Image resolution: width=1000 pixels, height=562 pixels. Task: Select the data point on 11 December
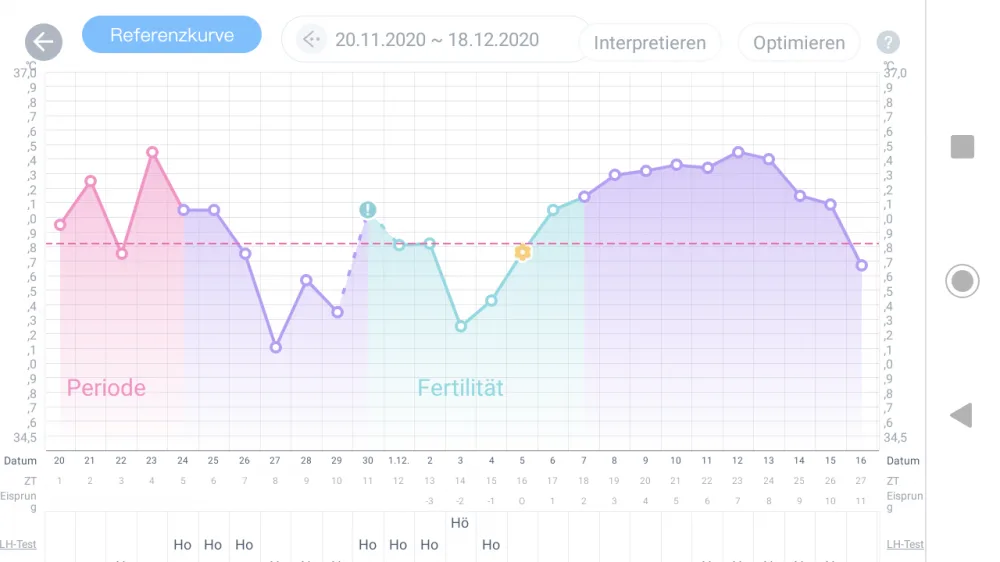tap(707, 168)
